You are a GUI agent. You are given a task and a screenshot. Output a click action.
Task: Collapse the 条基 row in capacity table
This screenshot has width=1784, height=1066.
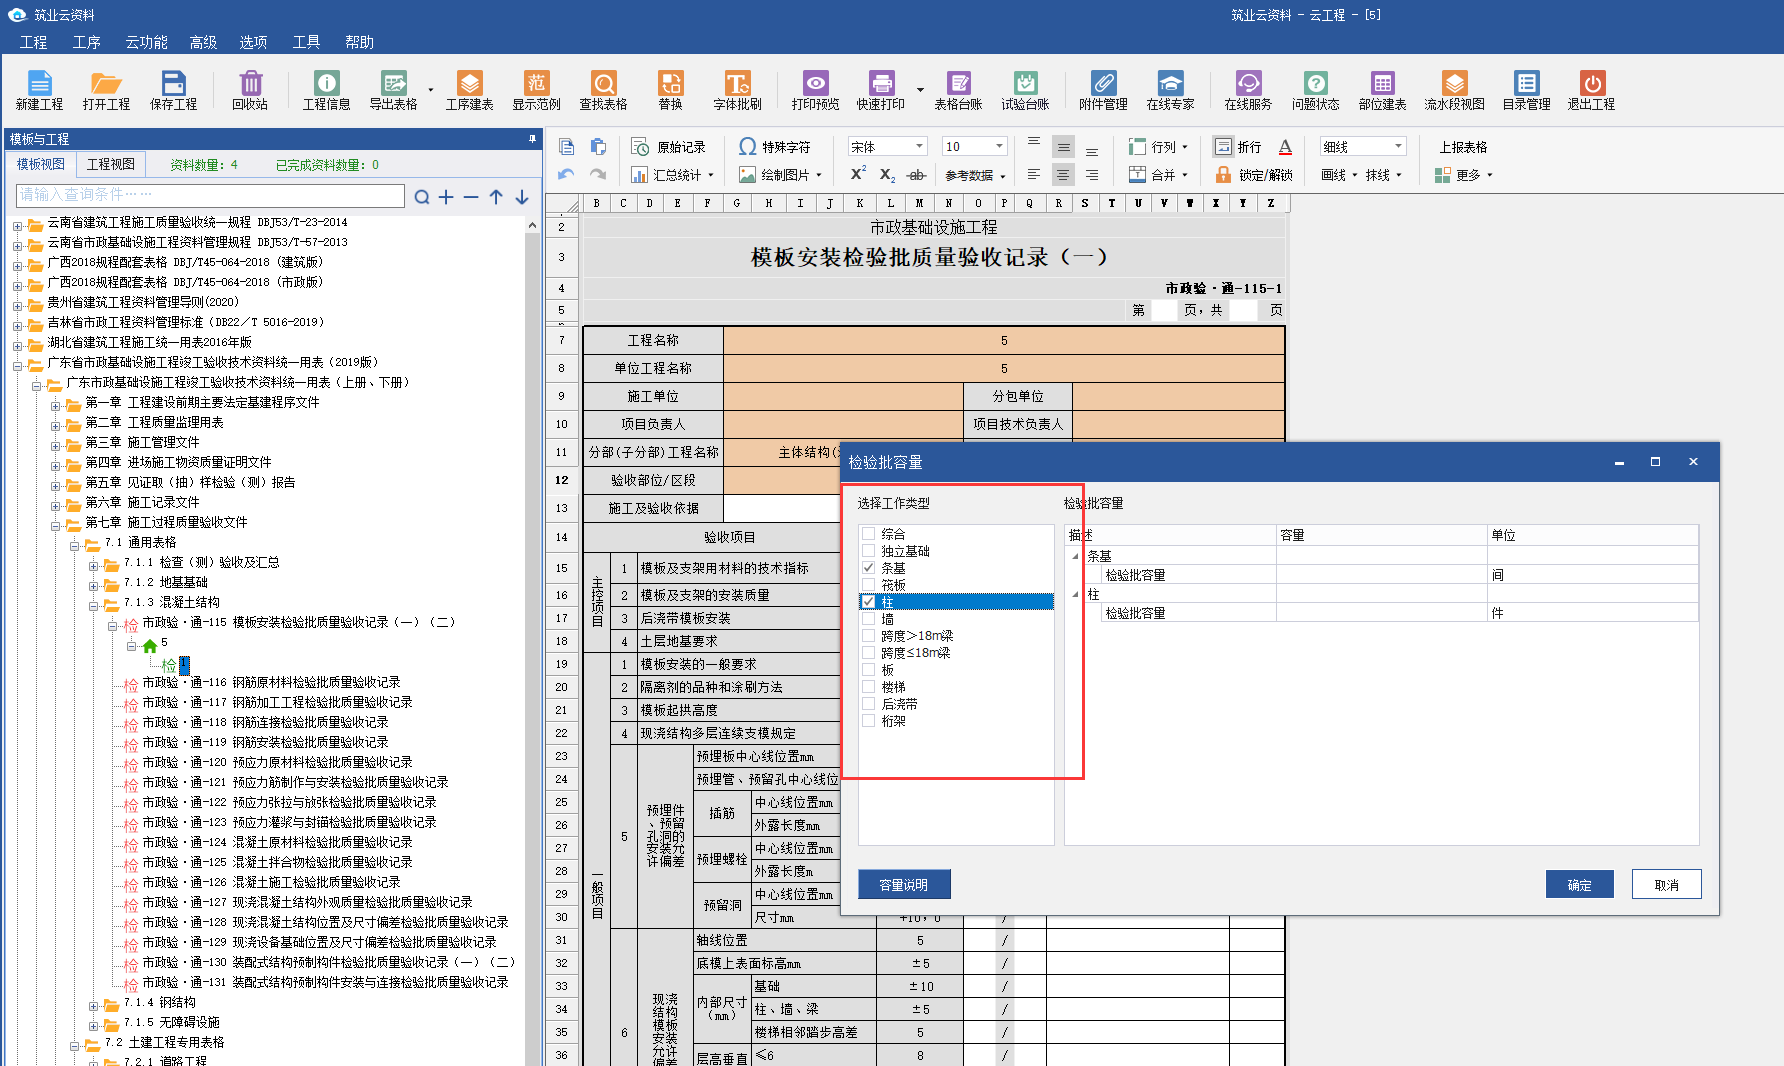(1076, 557)
